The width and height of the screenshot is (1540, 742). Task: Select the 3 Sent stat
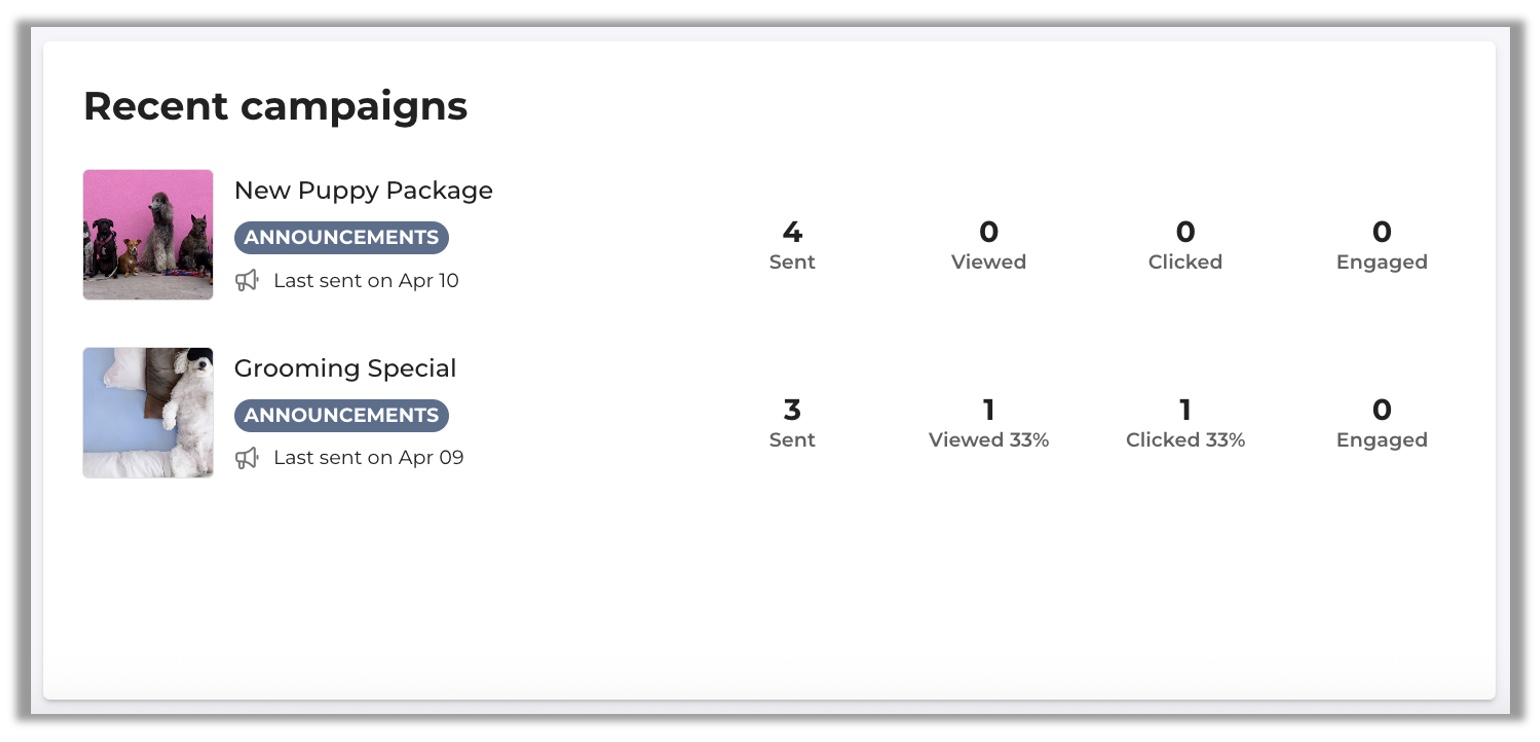click(792, 423)
